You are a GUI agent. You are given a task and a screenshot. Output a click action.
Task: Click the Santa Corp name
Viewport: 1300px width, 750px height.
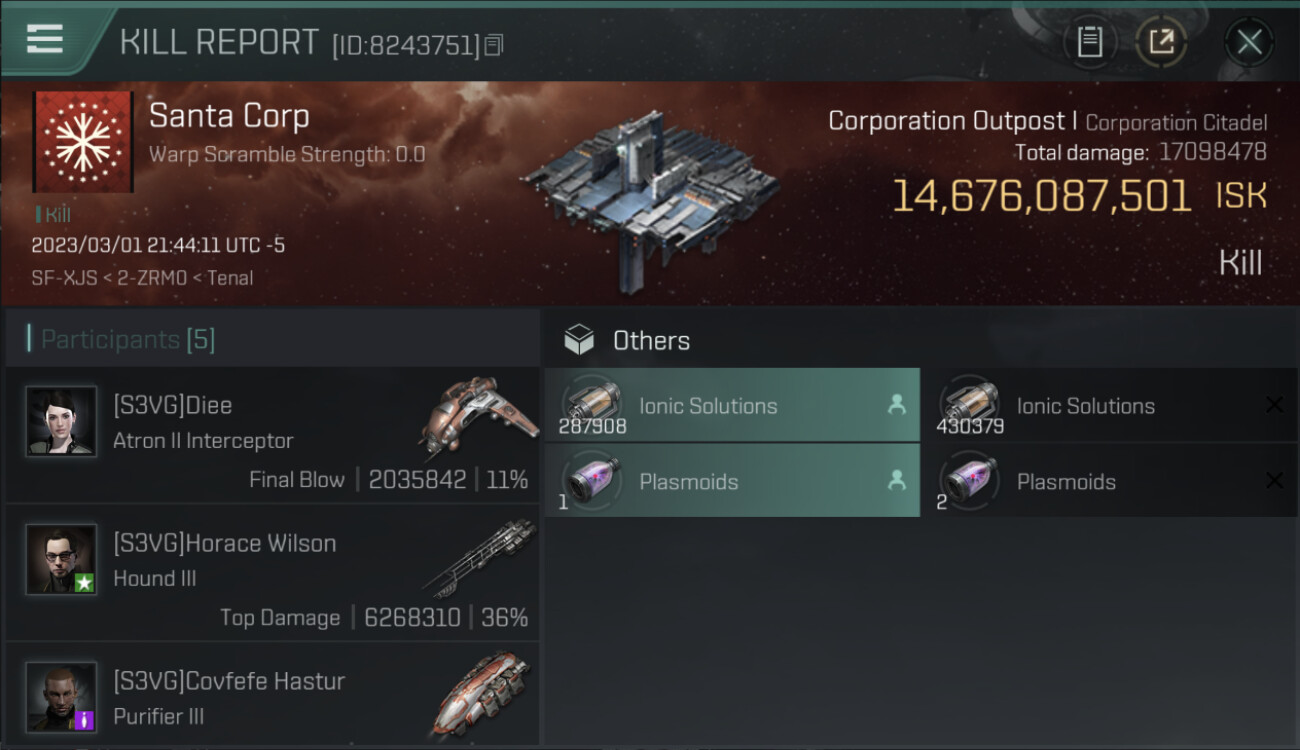pyautogui.click(x=229, y=116)
